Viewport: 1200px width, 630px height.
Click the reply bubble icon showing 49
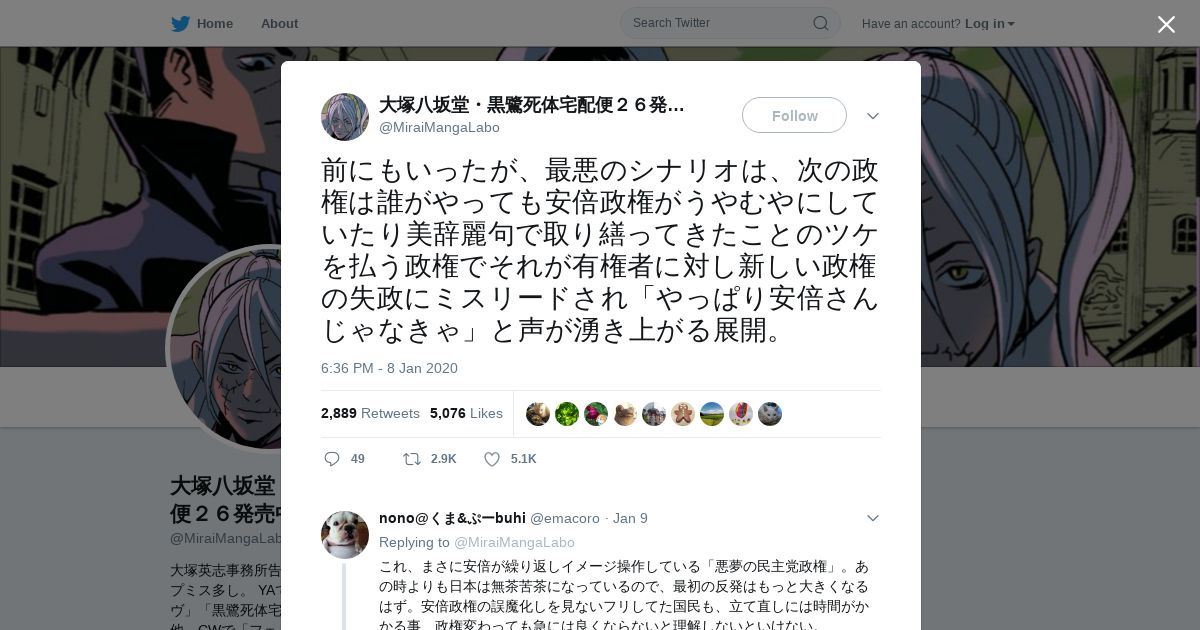[332, 459]
